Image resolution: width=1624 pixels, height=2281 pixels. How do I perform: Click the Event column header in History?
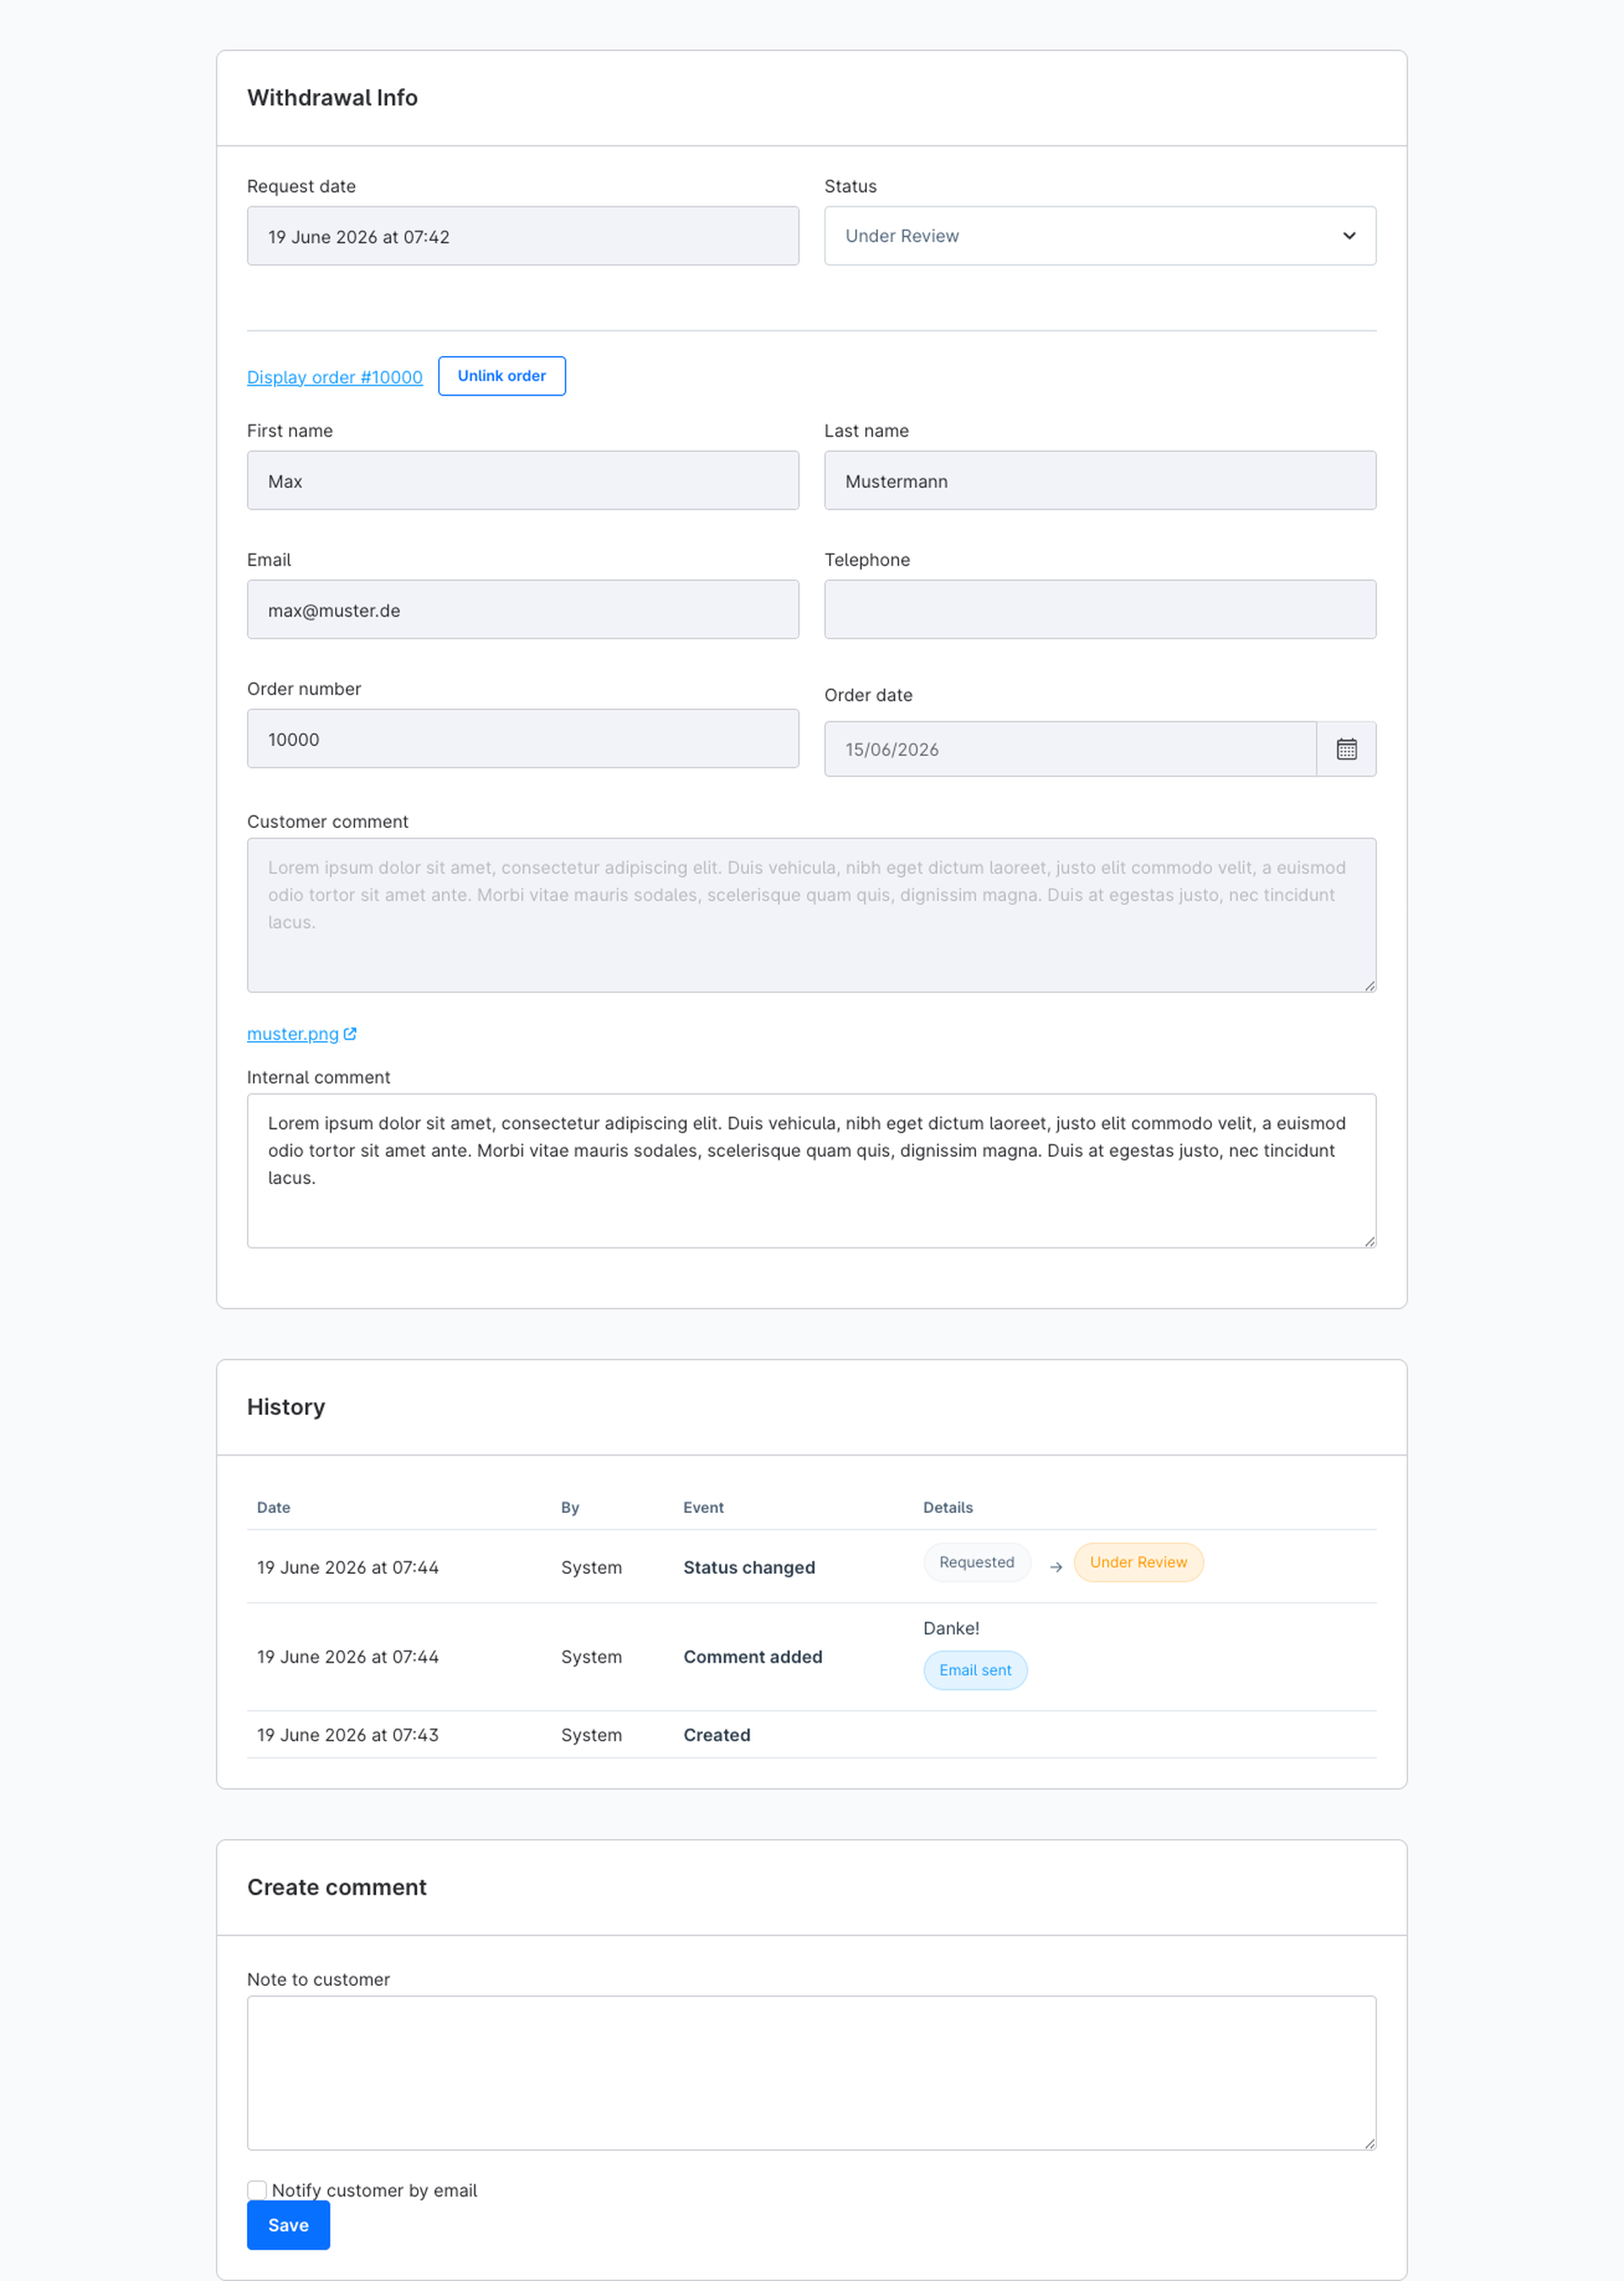703,1507
